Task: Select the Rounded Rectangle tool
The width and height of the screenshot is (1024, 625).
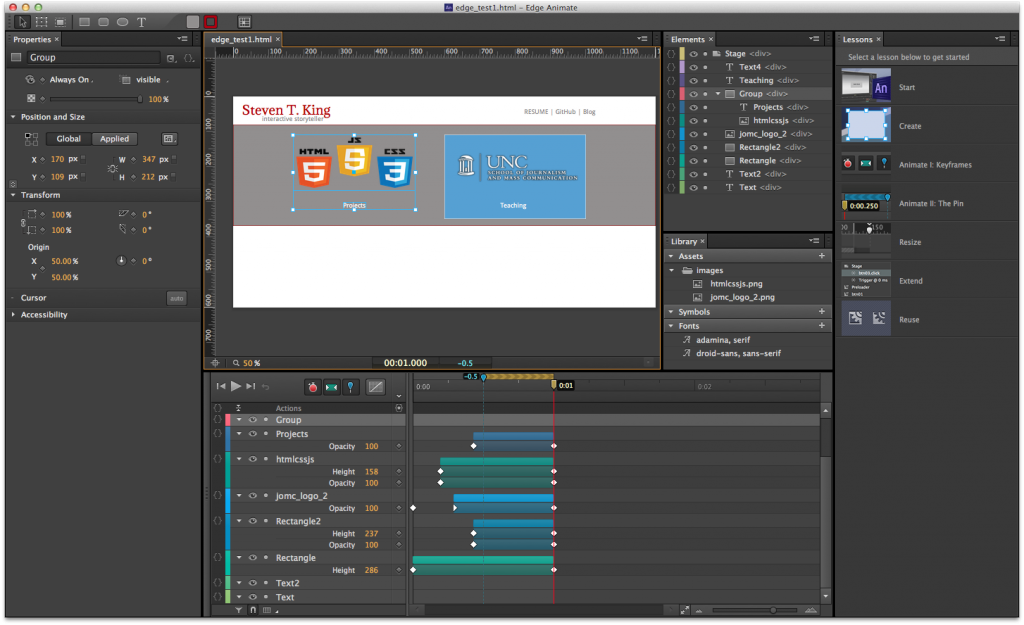Action: pos(103,22)
